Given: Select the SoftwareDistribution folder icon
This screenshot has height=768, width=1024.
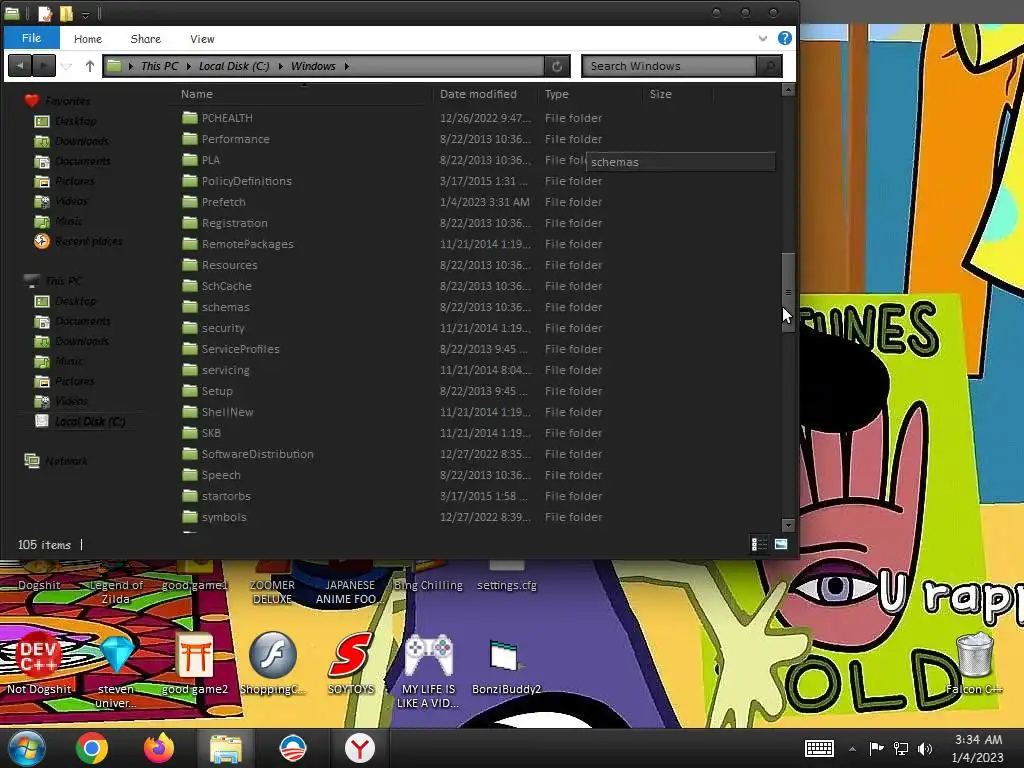Looking at the screenshot, I should pyautogui.click(x=190, y=454).
